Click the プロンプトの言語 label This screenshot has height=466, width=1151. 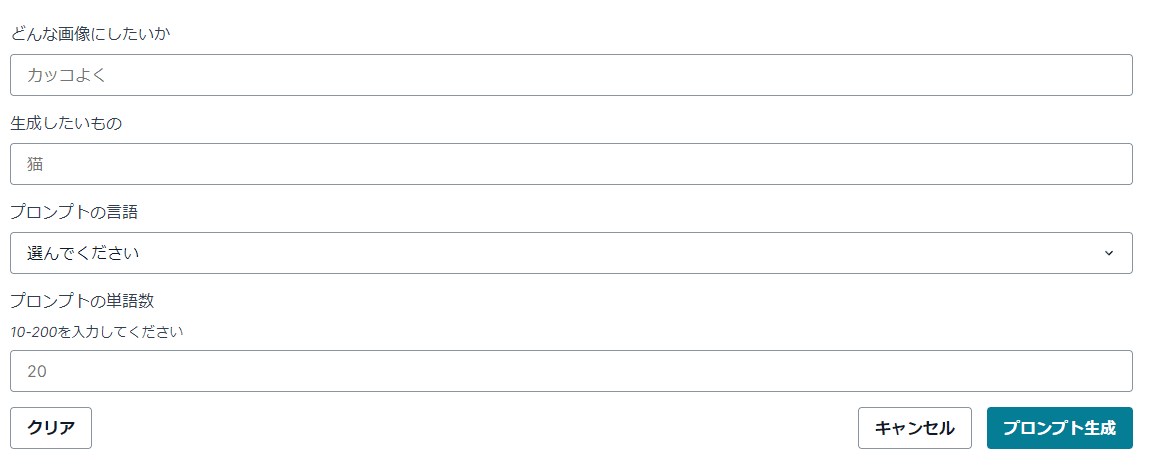point(74,212)
